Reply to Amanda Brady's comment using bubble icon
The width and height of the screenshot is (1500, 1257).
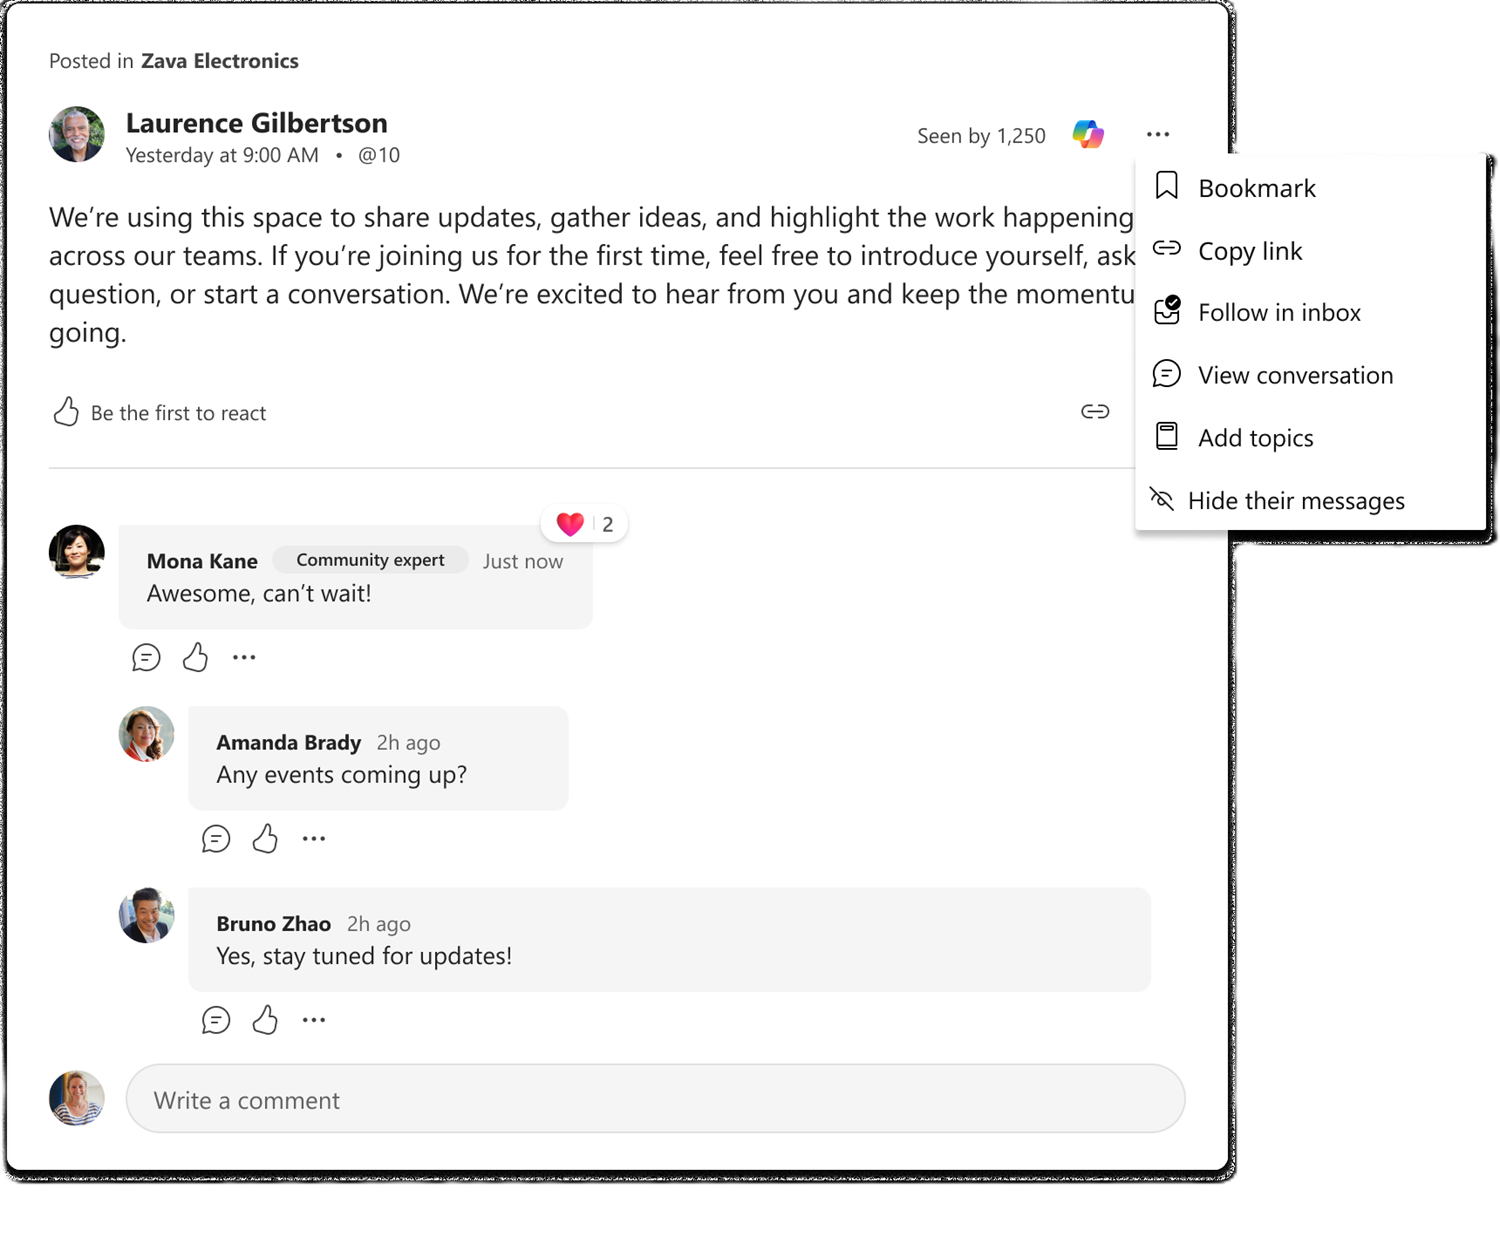216,838
